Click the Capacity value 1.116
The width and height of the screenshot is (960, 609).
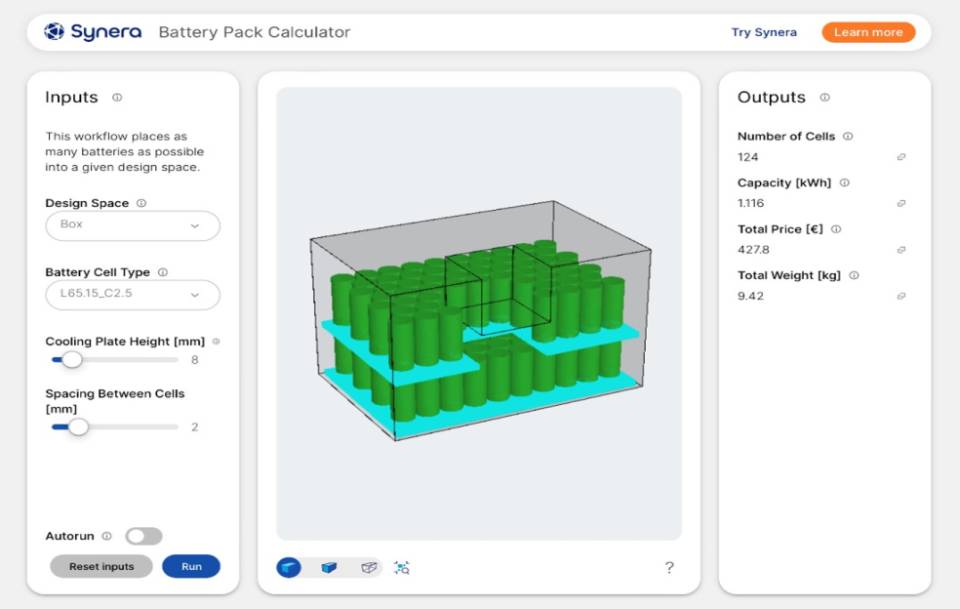[x=751, y=203]
